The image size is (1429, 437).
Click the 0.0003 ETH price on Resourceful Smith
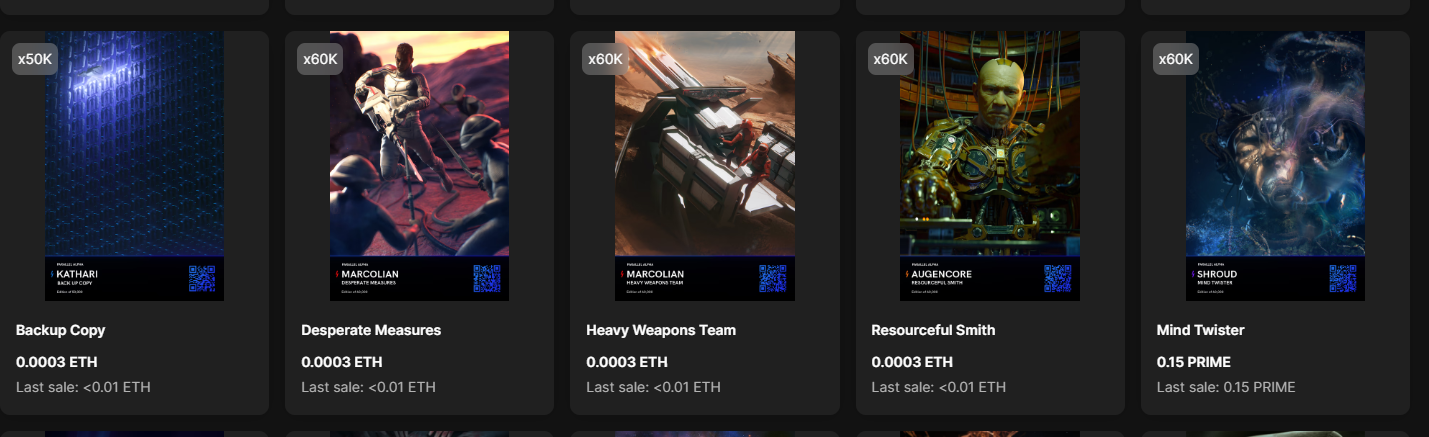912,362
